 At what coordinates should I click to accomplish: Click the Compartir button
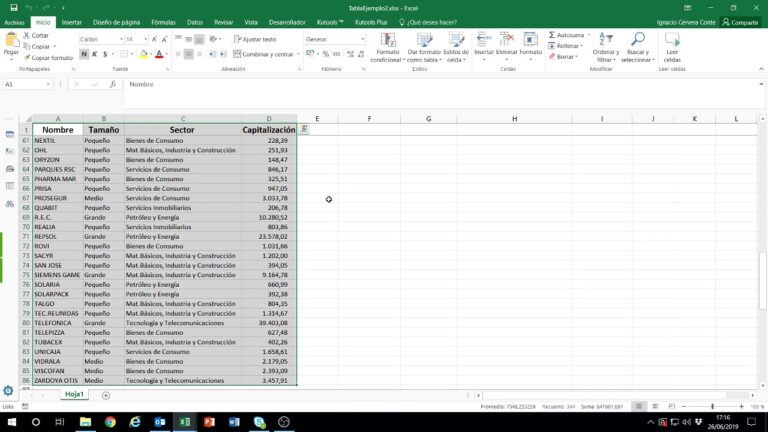click(x=740, y=21)
